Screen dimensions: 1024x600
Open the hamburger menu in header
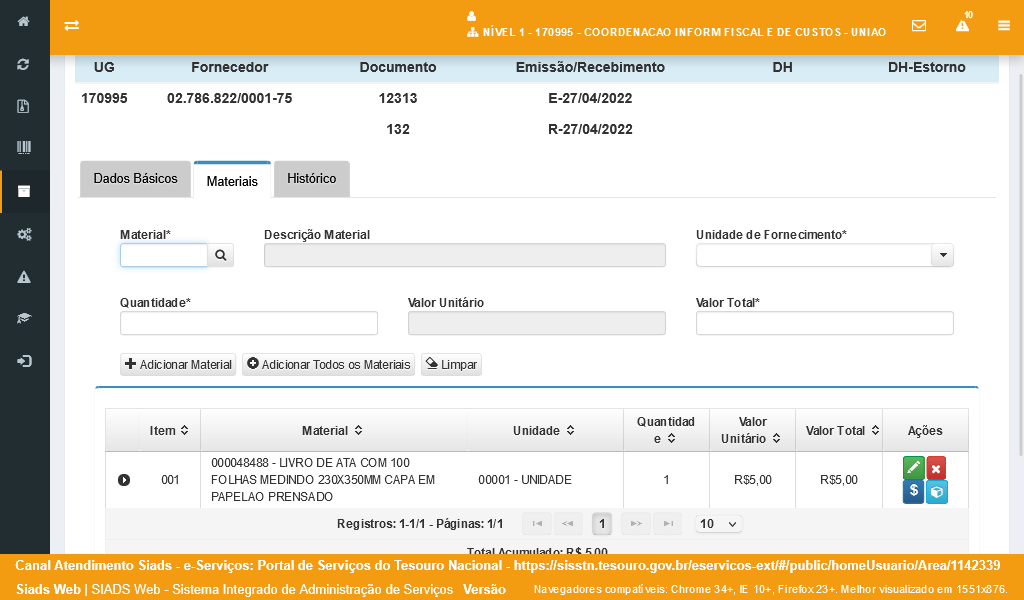(x=1004, y=25)
